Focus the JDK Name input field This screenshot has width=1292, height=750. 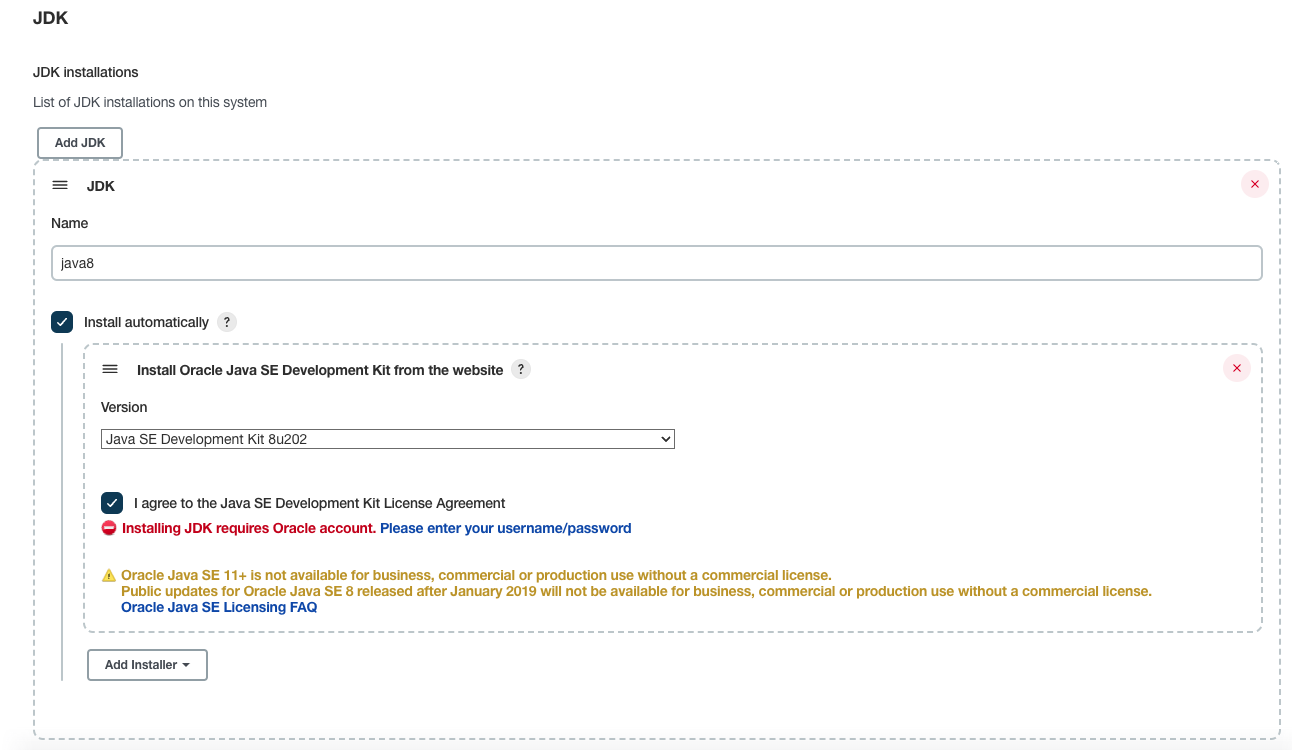point(656,263)
